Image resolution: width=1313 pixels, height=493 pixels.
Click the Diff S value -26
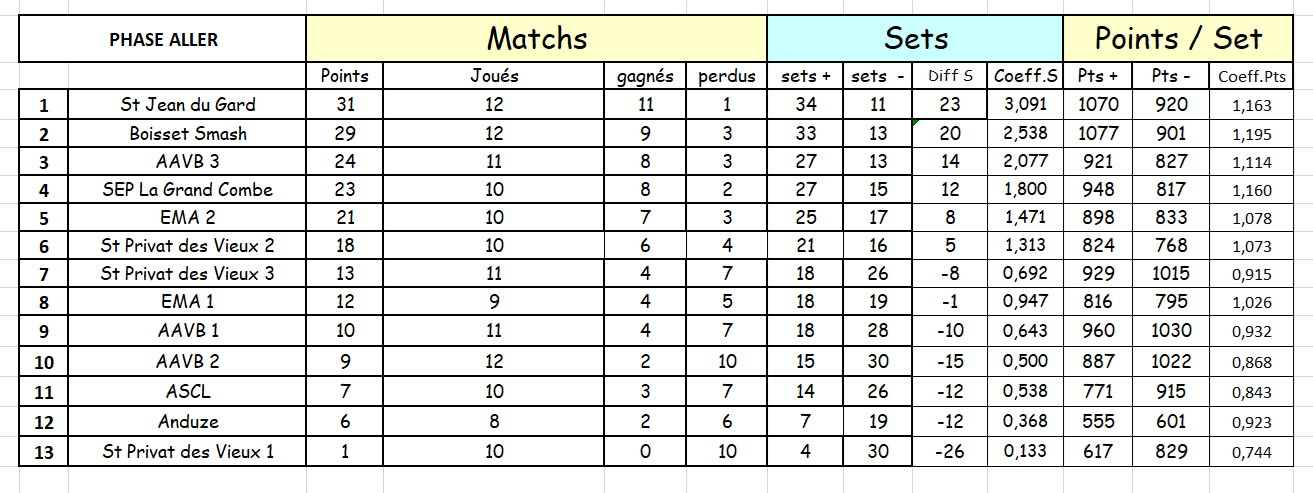point(950,452)
